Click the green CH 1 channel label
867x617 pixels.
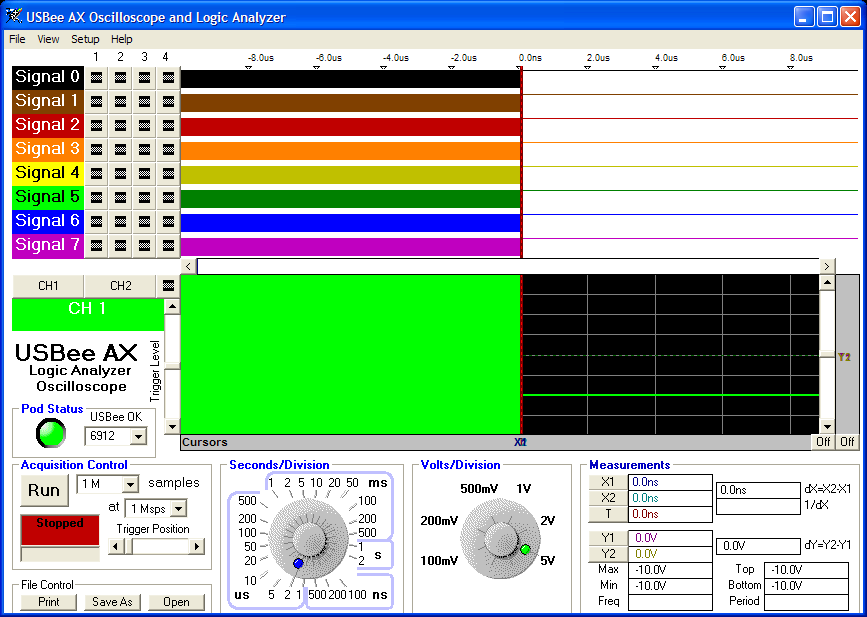(x=88, y=315)
